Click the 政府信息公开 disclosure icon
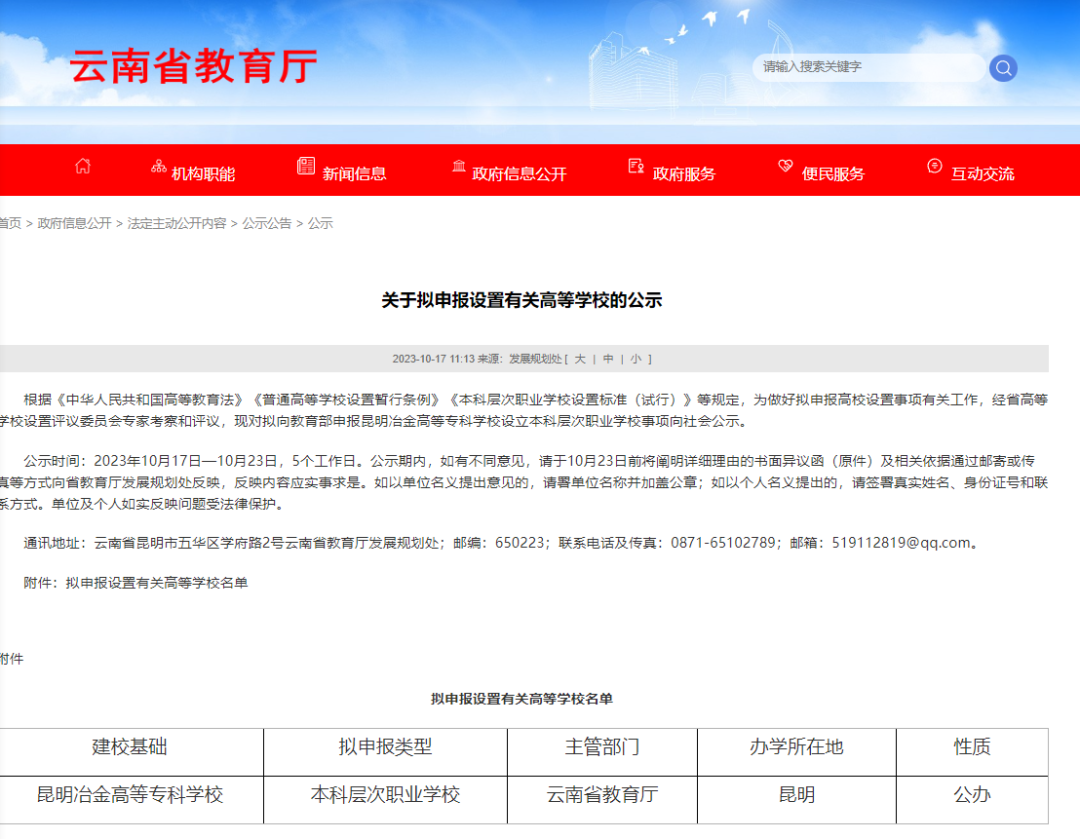Viewport: 1080px width, 839px height. coord(458,168)
